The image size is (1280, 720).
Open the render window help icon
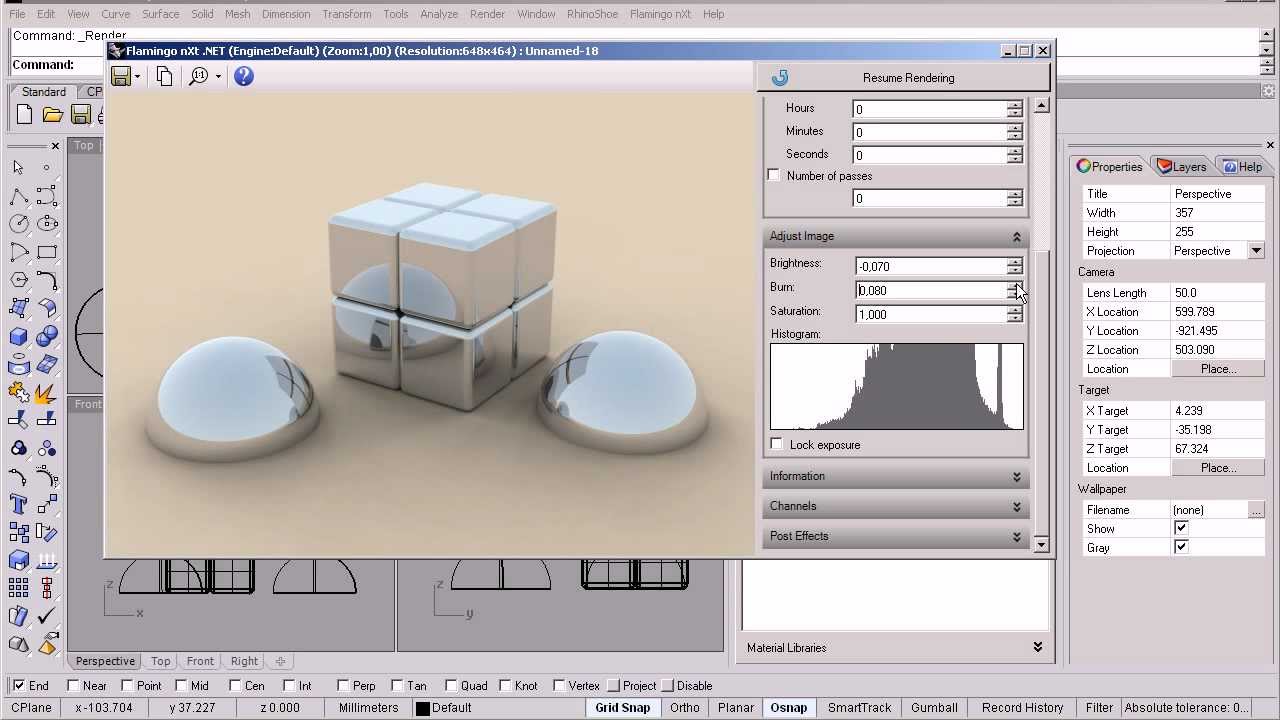(x=244, y=77)
